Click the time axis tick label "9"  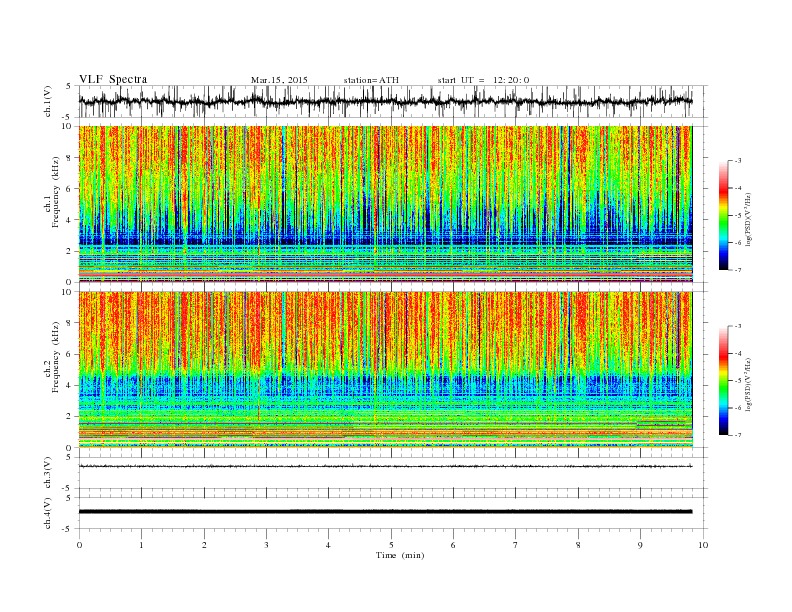640,545
